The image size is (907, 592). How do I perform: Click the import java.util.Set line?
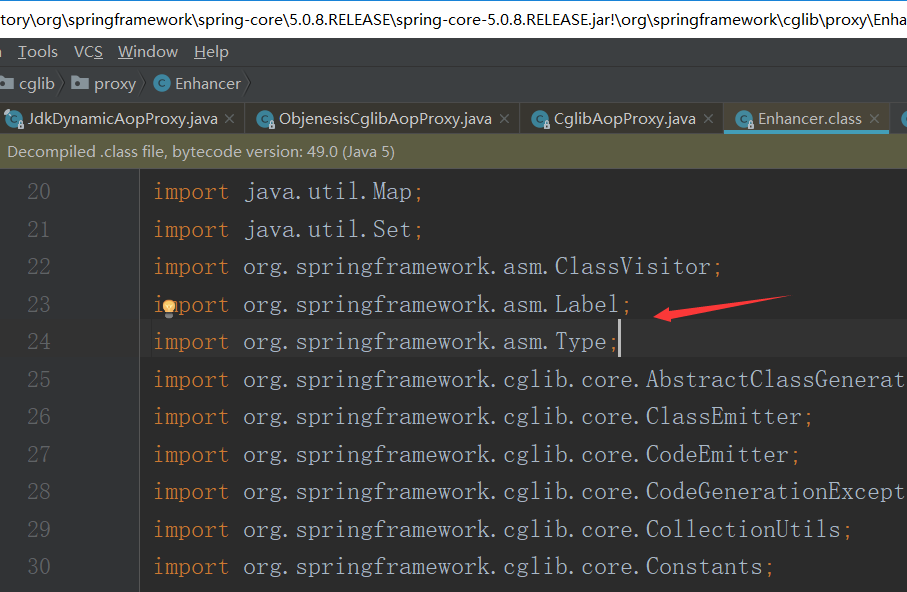288,230
